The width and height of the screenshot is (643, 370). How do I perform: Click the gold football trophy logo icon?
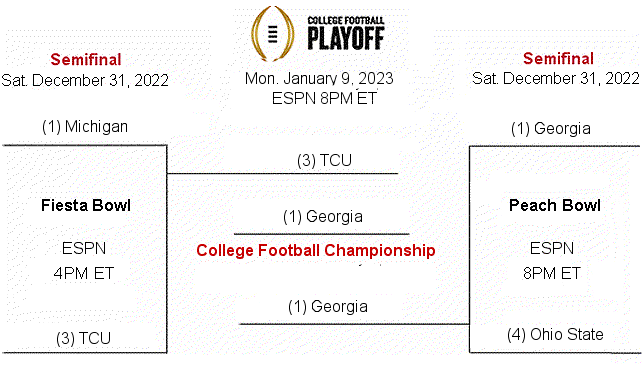click(273, 33)
